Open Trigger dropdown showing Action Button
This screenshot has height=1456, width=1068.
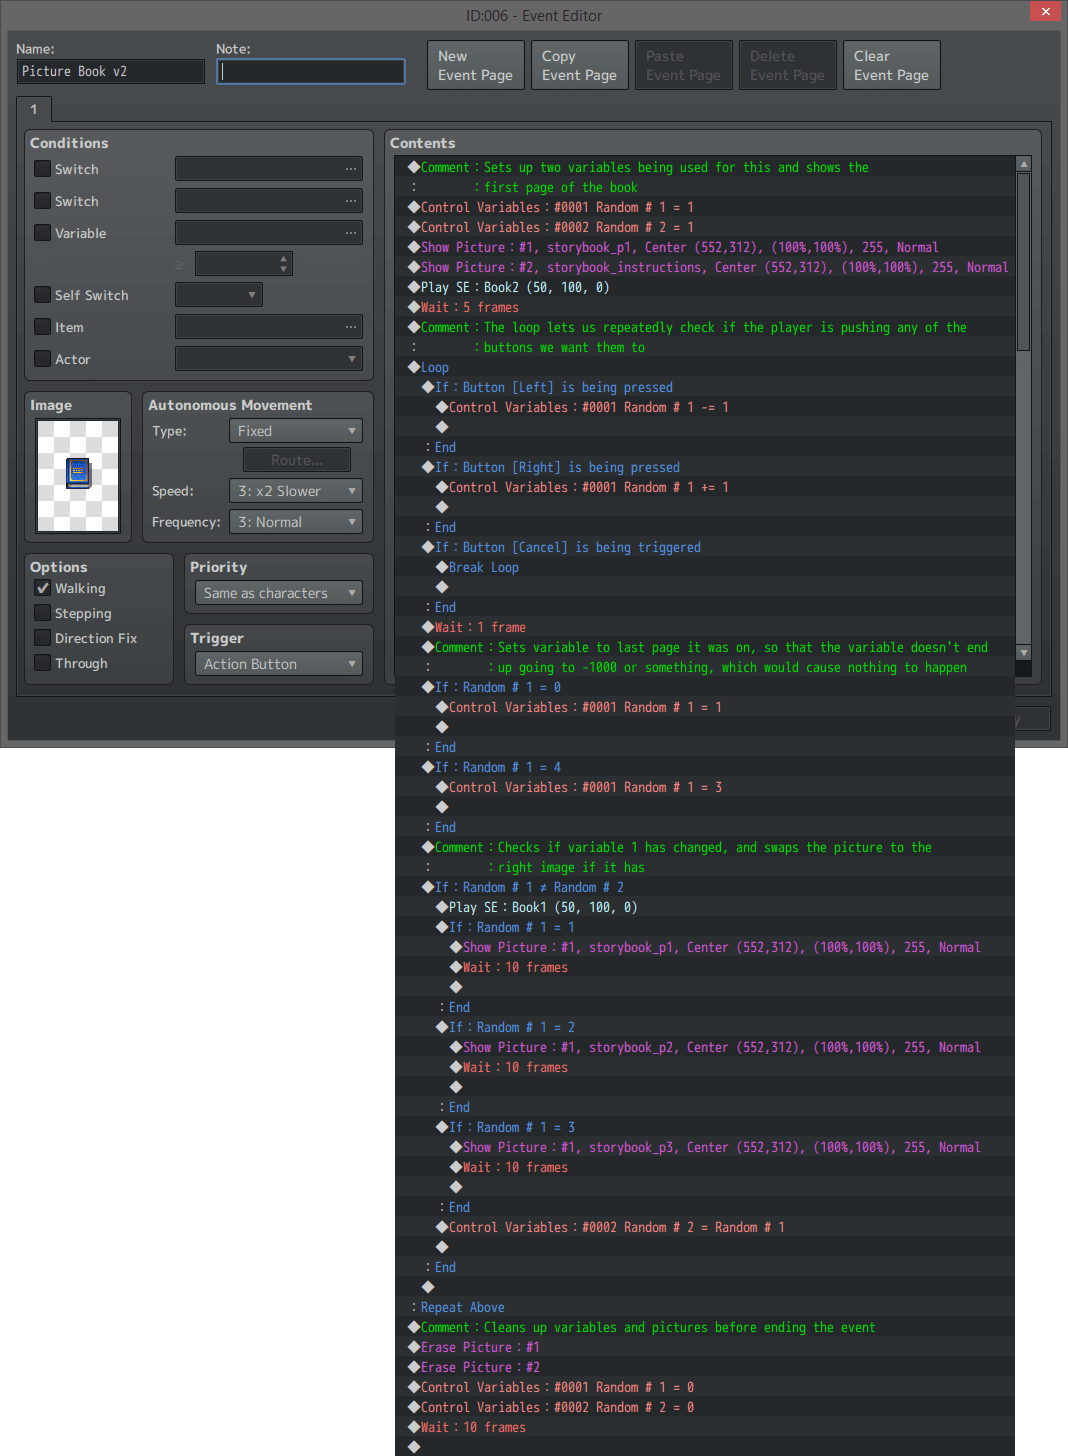[279, 664]
